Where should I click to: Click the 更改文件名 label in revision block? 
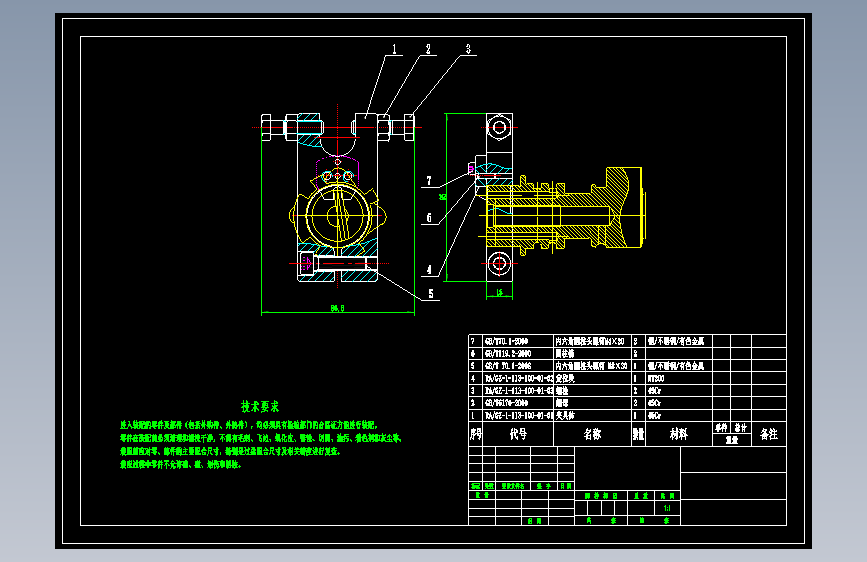click(513, 486)
